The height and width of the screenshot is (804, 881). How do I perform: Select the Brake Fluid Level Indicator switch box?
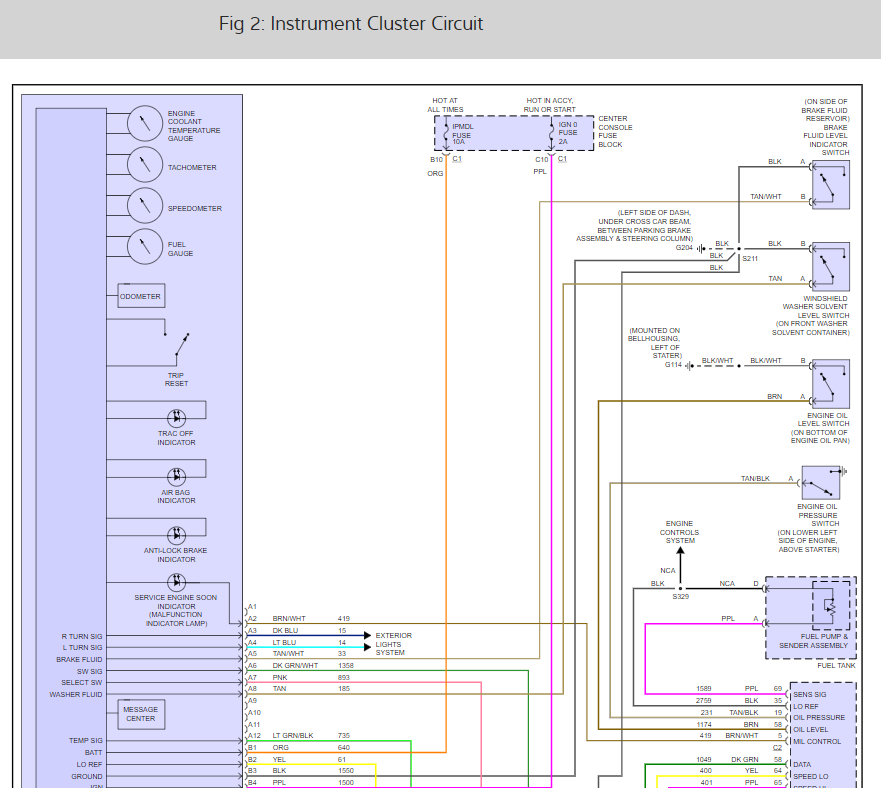pos(831,185)
